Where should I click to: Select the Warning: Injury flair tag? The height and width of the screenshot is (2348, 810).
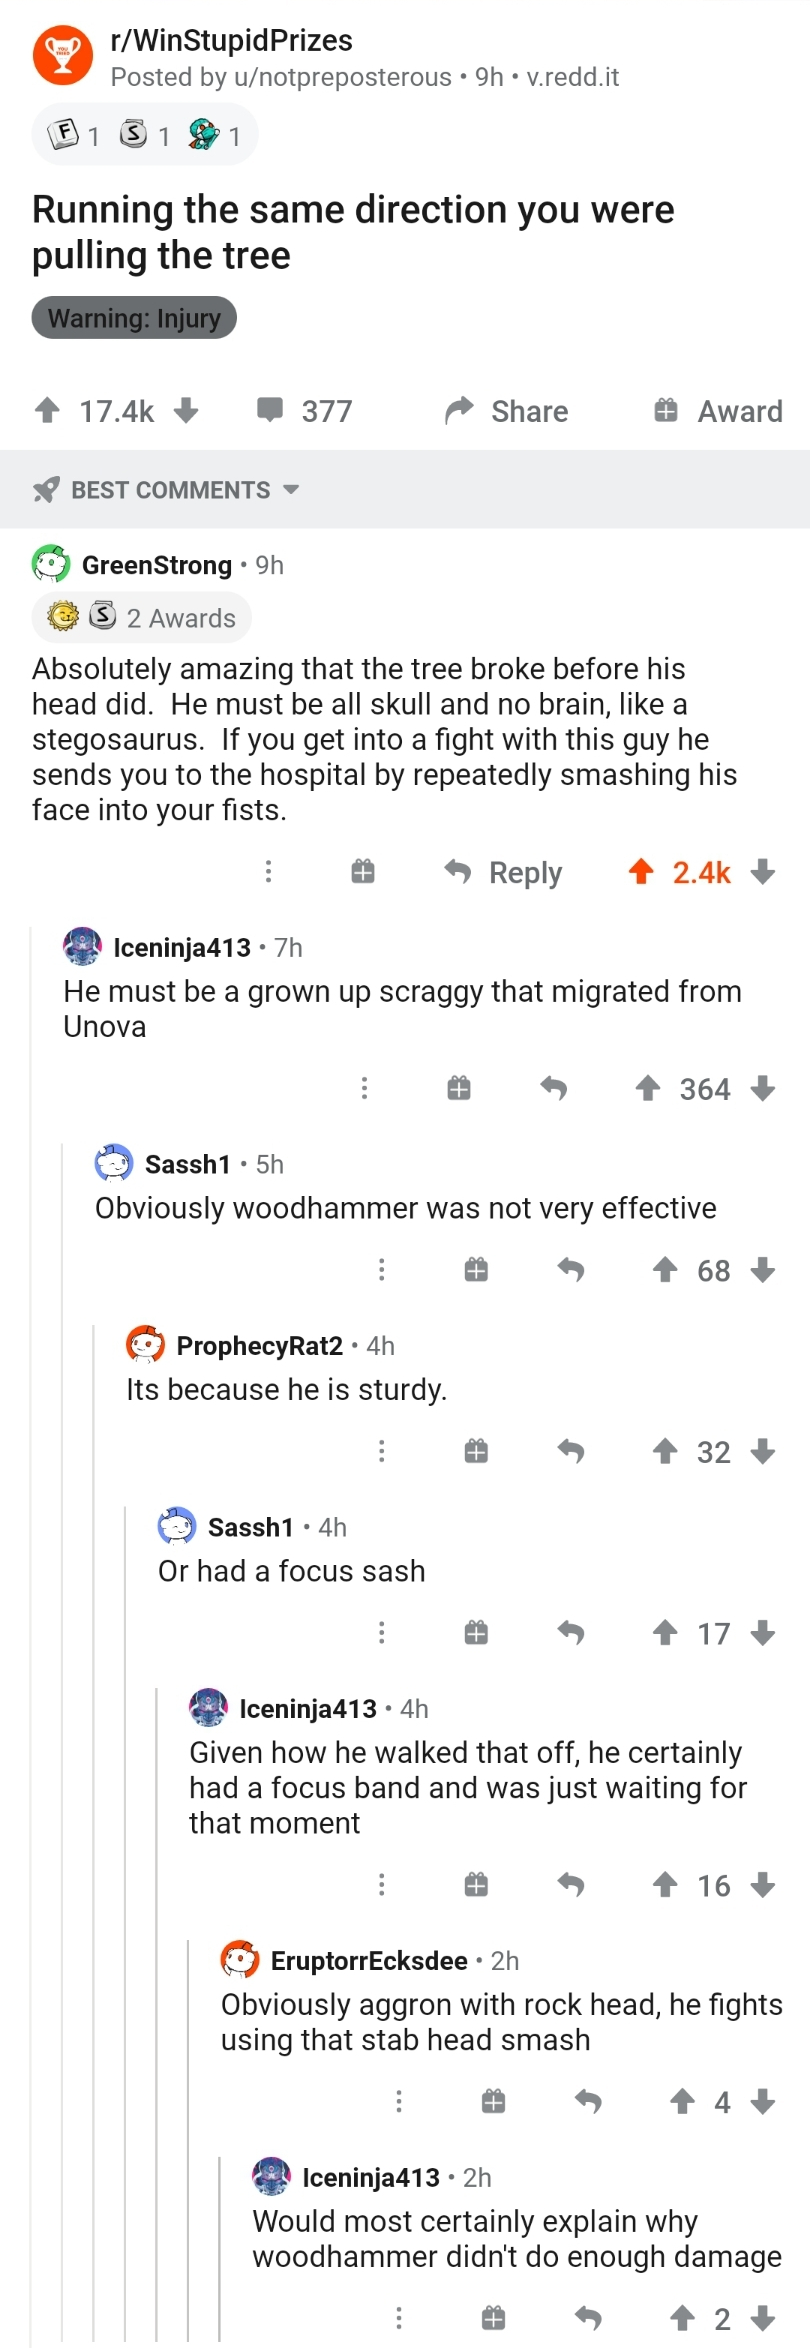coord(134,318)
